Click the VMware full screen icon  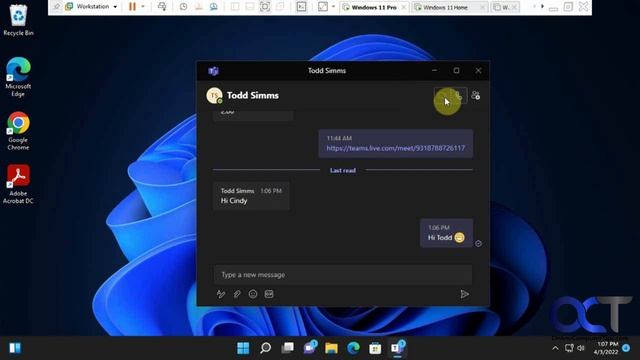[x=265, y=7]
